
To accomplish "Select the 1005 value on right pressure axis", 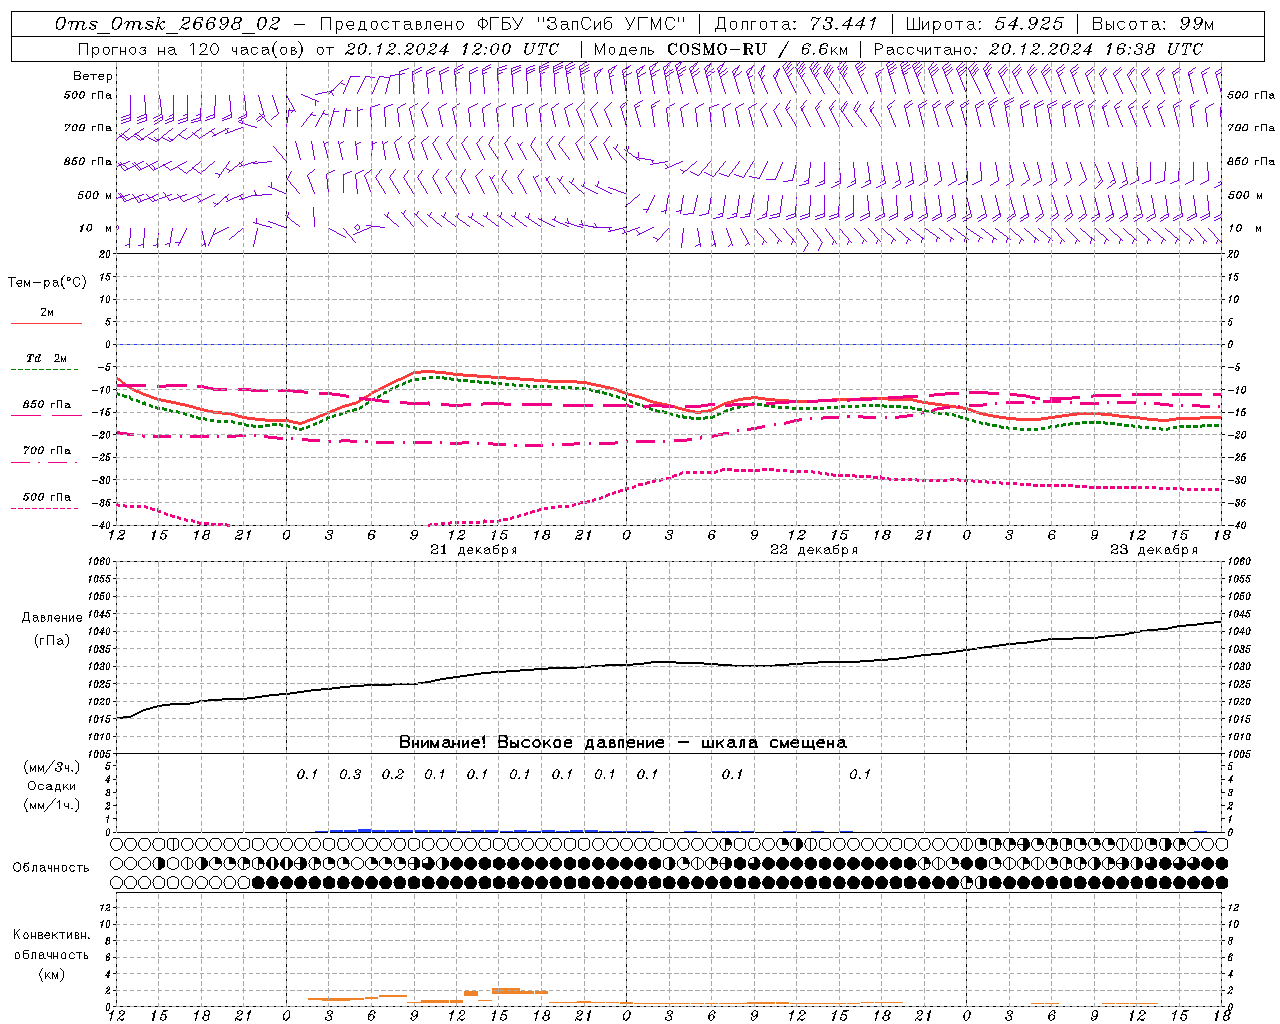I will coord(1239,753).
